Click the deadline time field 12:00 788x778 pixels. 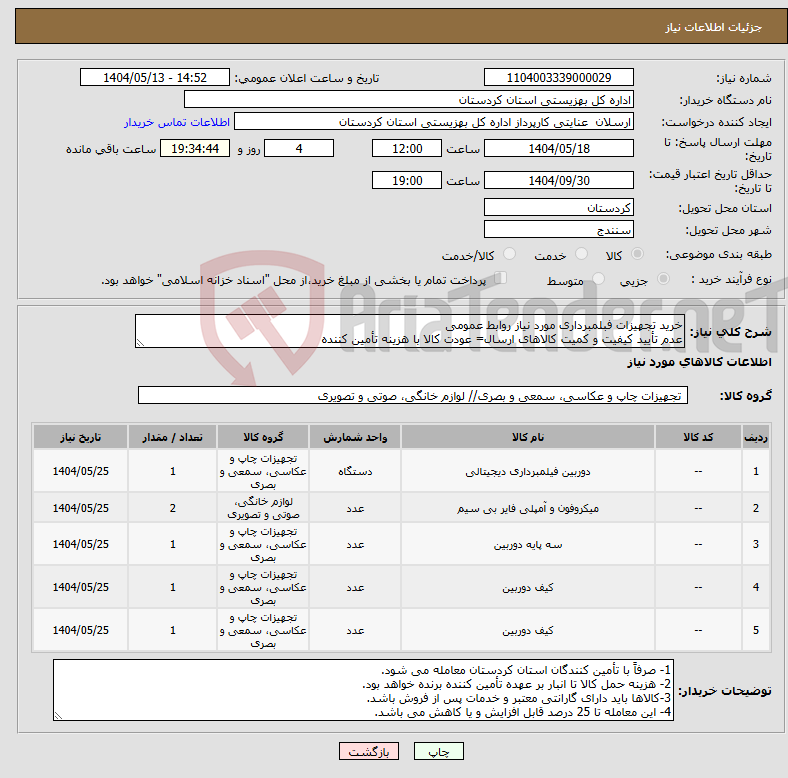407,149
